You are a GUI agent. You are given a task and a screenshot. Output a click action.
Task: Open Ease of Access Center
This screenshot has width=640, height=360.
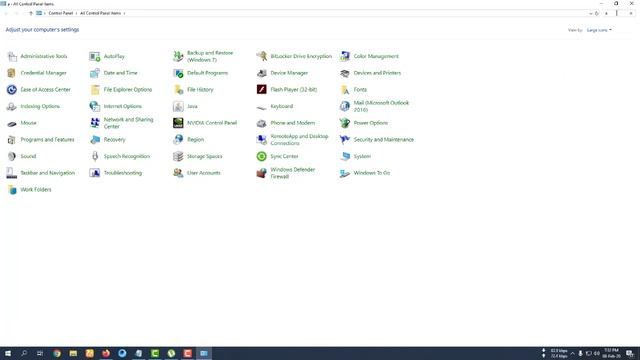point(39,90)
